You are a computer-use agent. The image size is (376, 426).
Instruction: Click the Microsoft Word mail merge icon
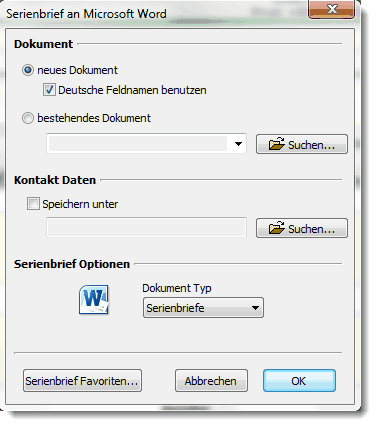[x=94, y=299]
